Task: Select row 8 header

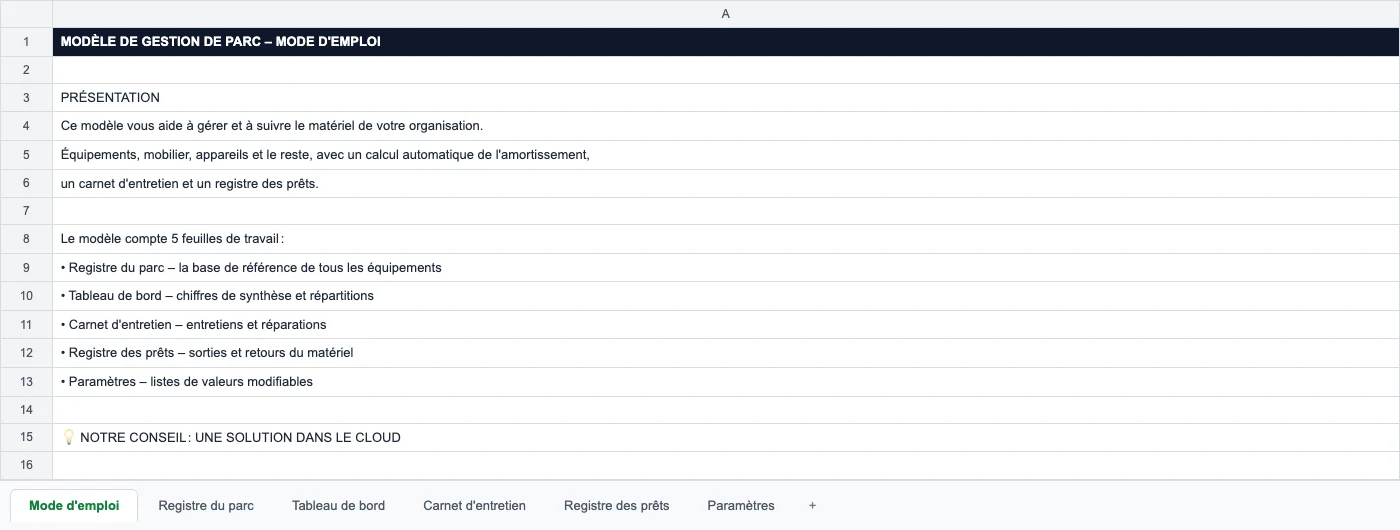Action: point(26,239)
